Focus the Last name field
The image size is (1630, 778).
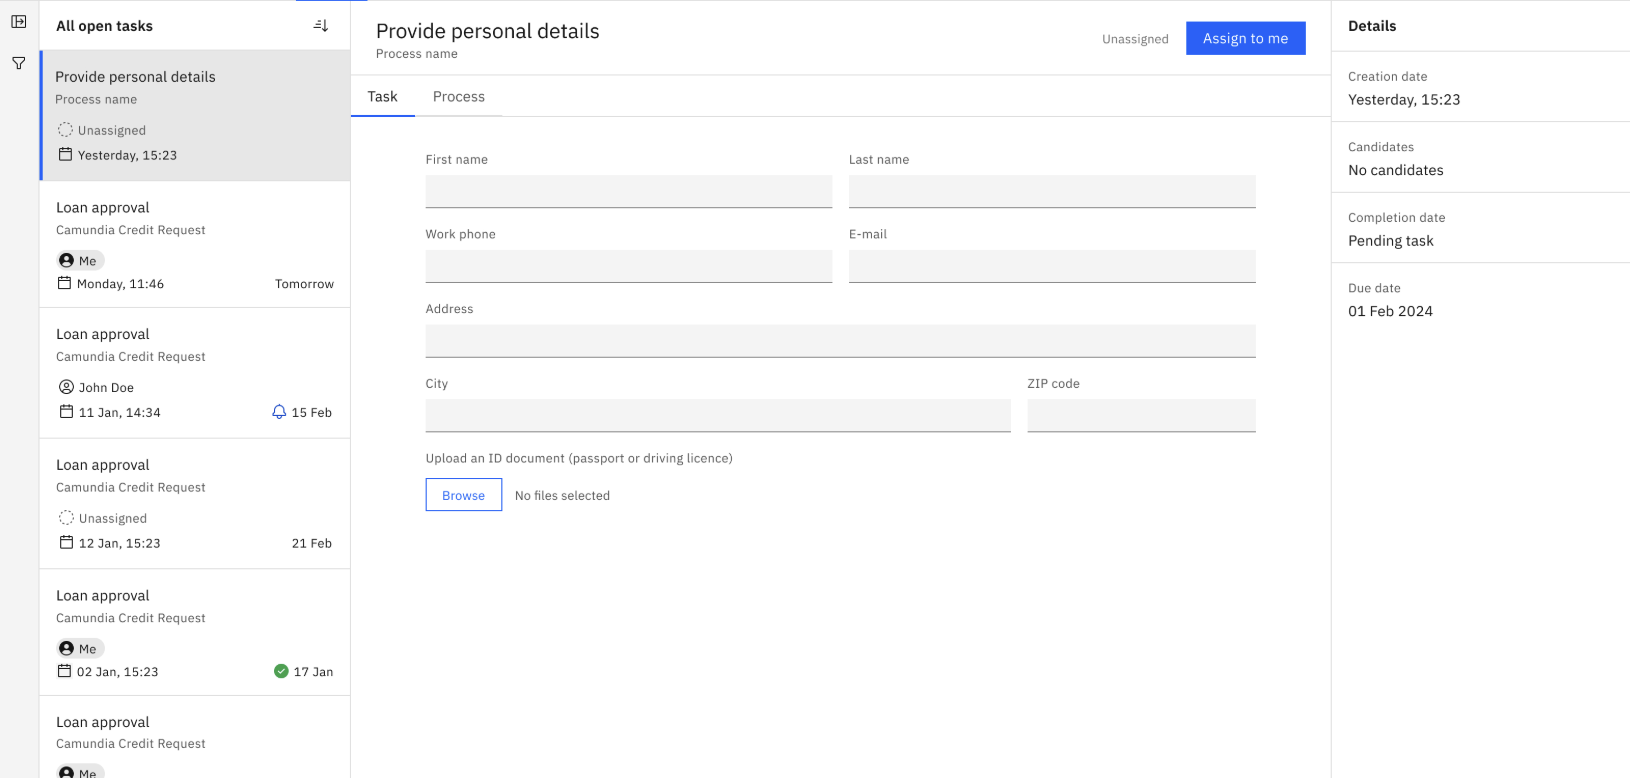tap(1052, 192)
